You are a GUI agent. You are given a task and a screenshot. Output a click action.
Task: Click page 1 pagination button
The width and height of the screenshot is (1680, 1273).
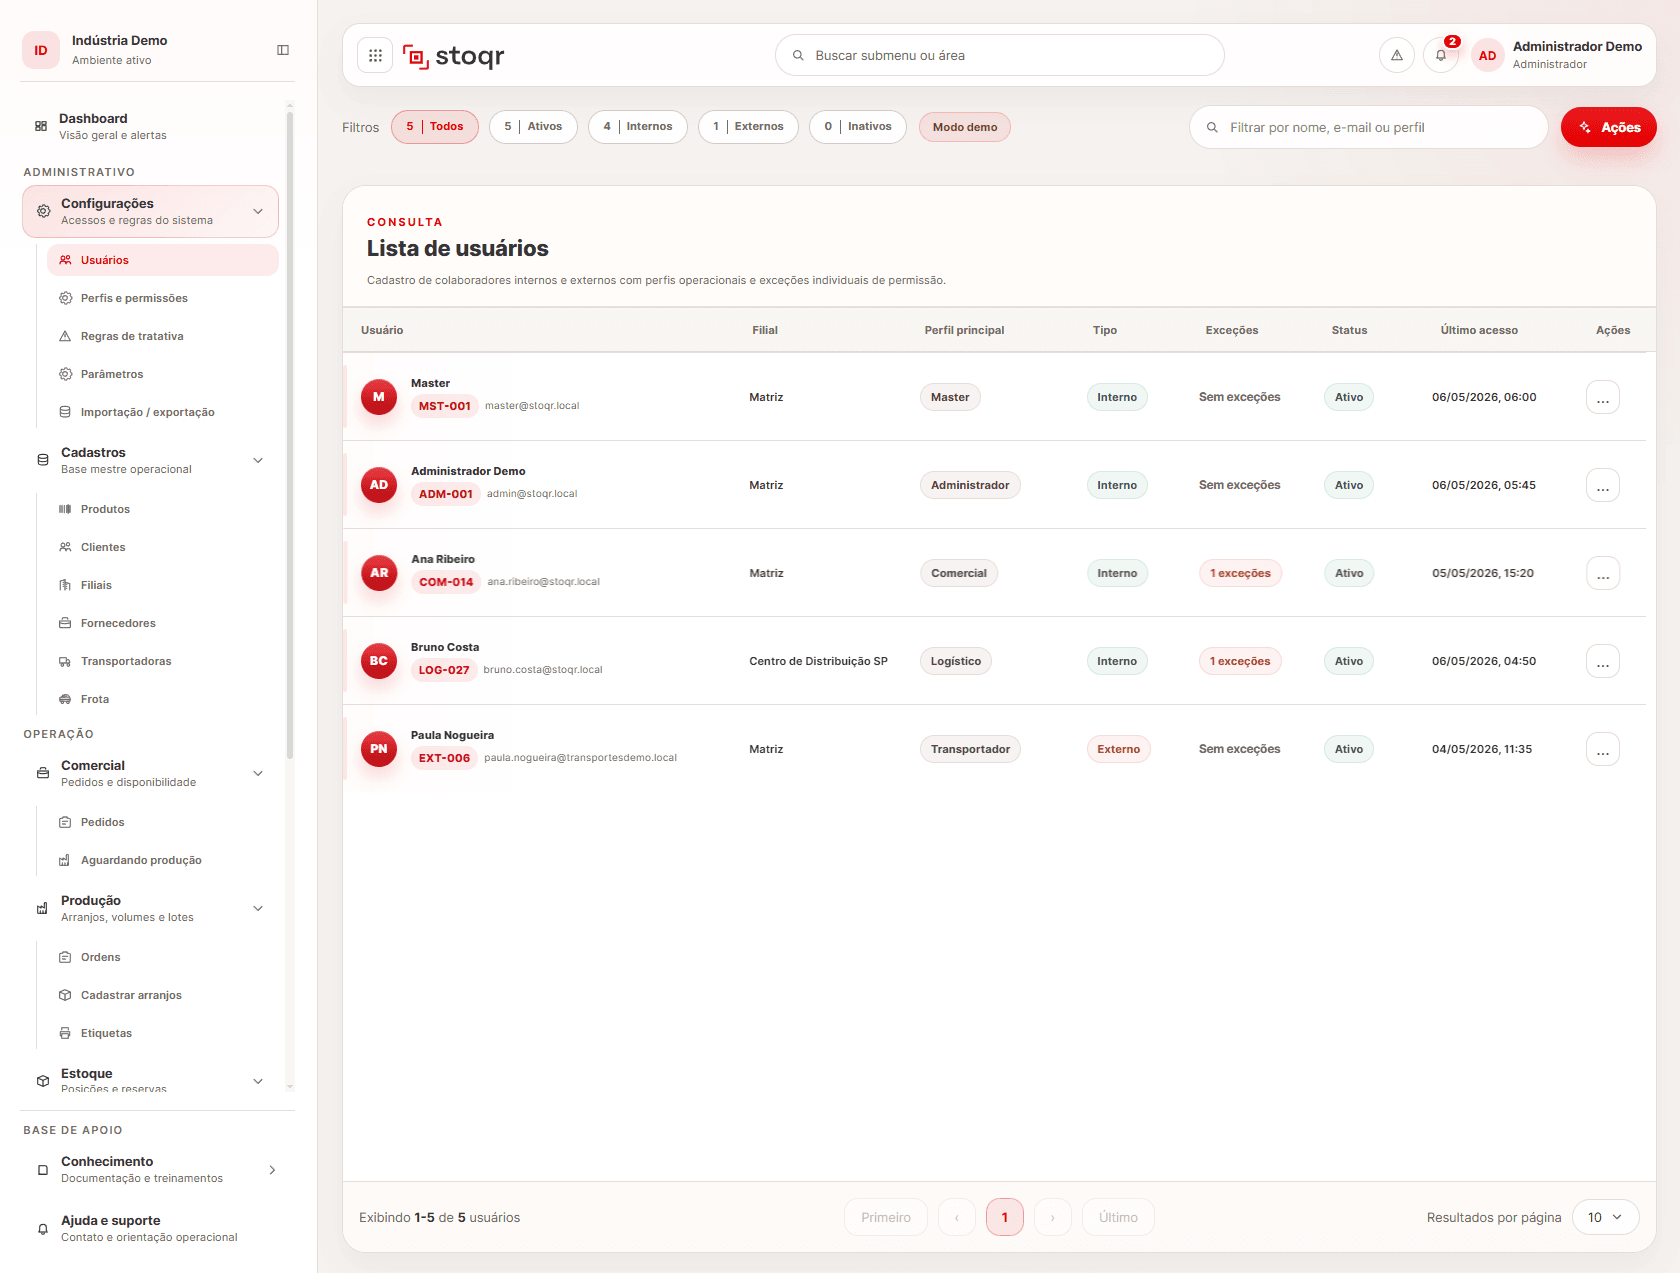pyautogui.click(x=1005, y=1217)
